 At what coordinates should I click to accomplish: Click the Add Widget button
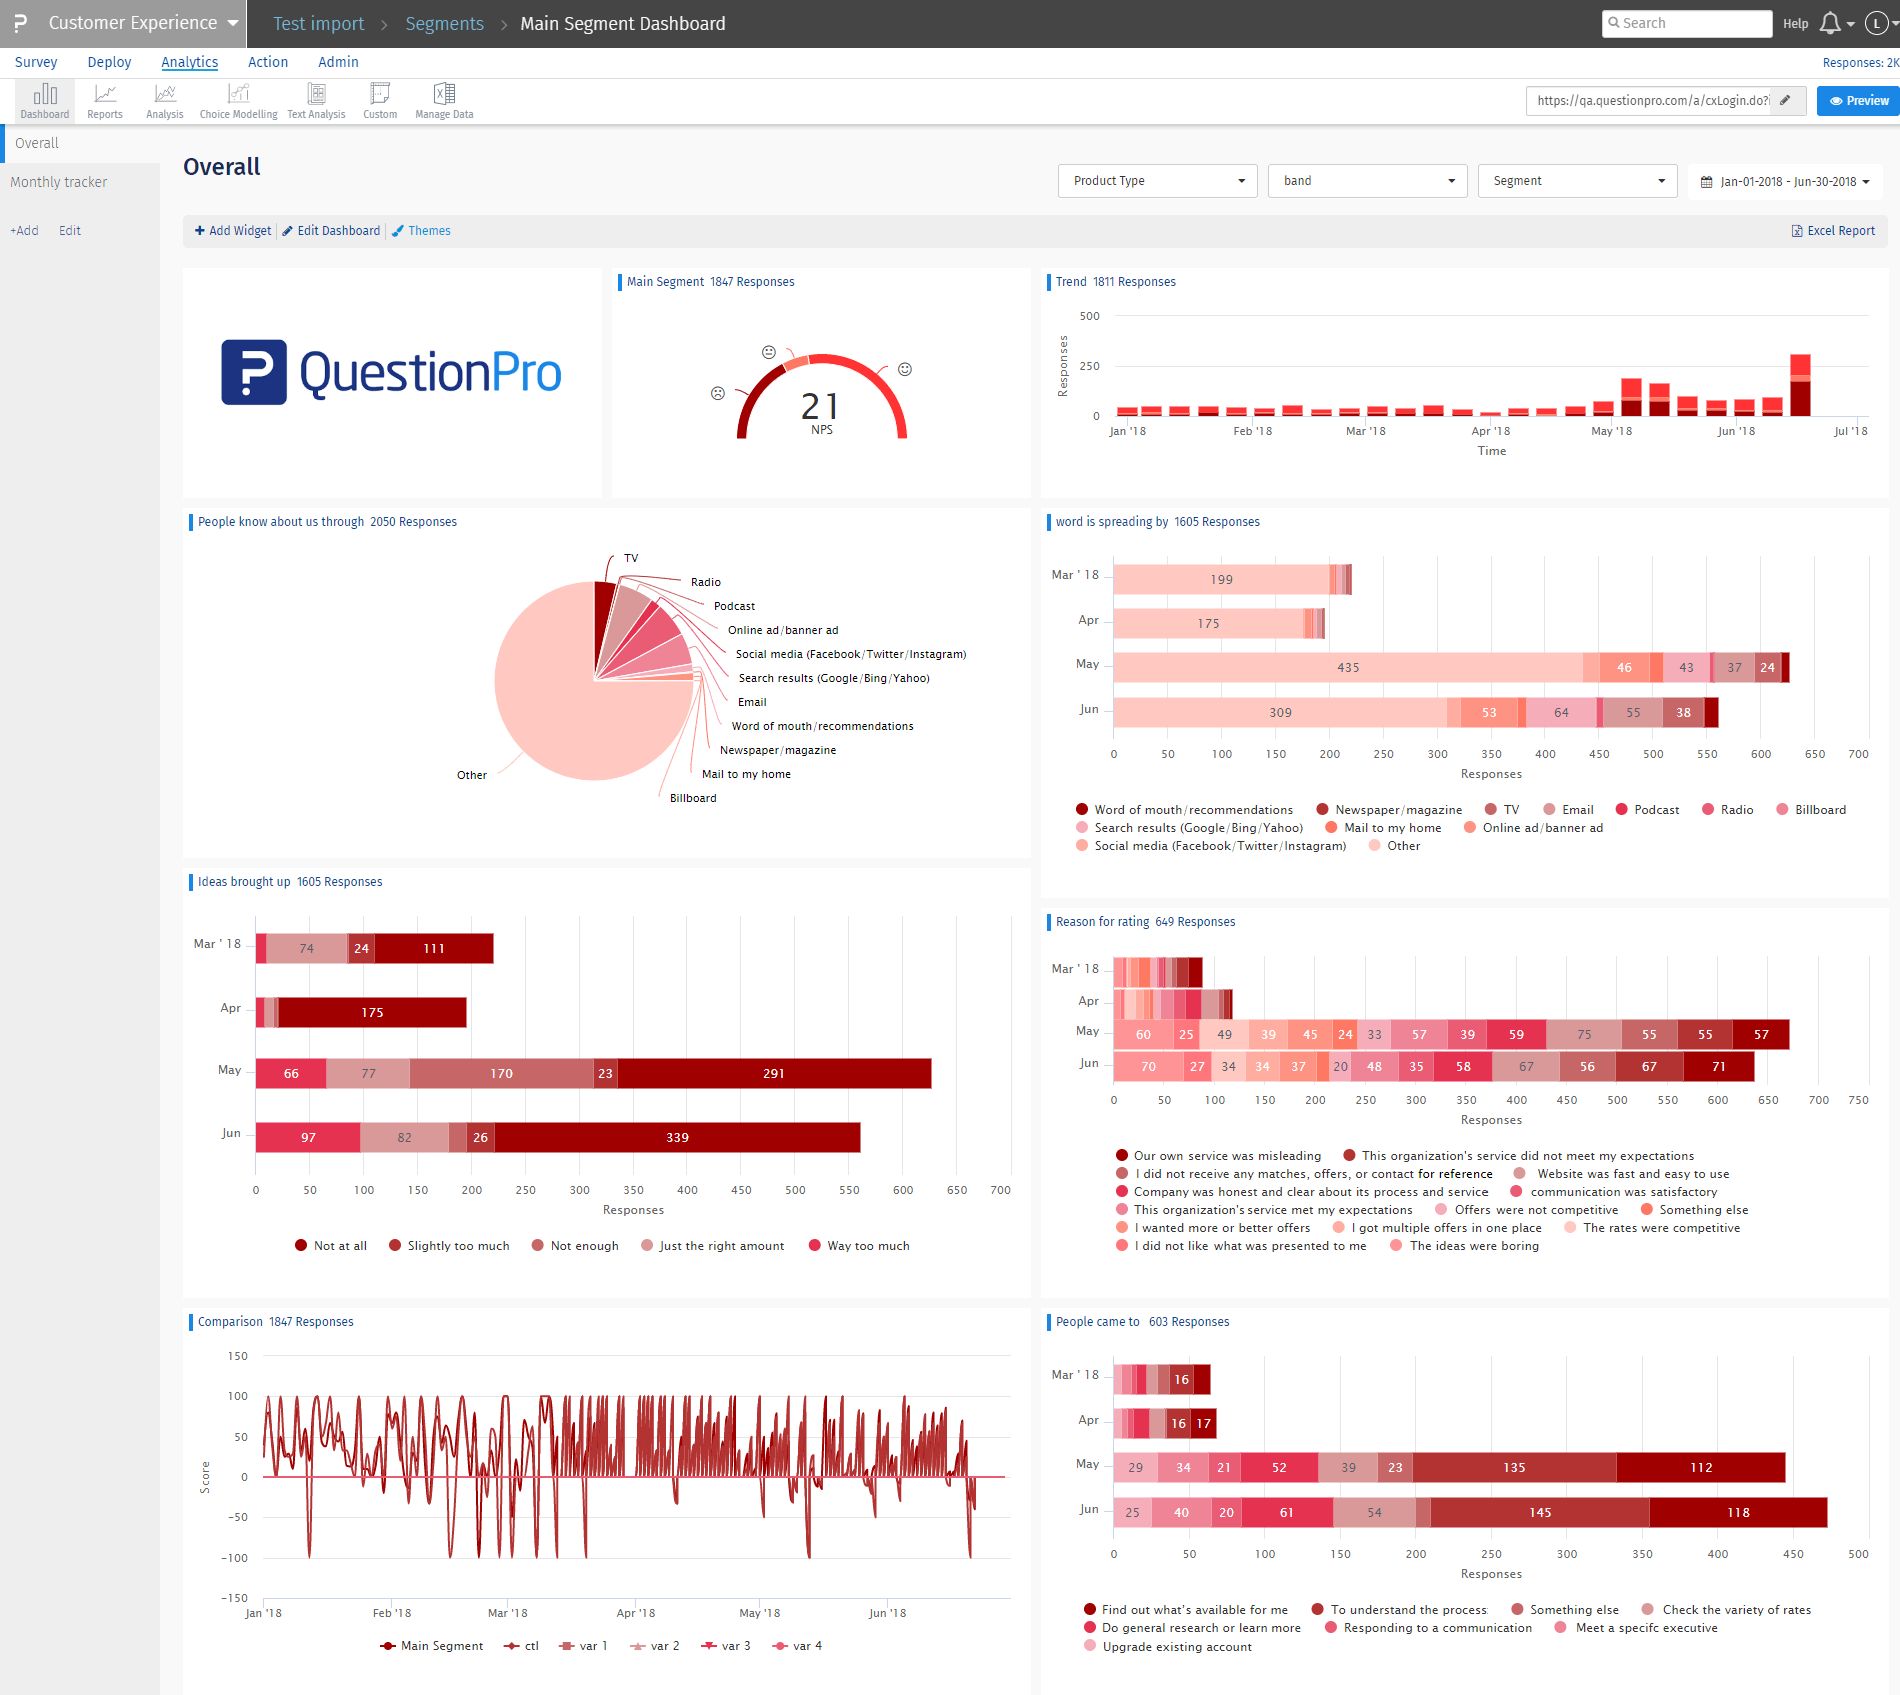pyautogui.click(x=233, y=231)
